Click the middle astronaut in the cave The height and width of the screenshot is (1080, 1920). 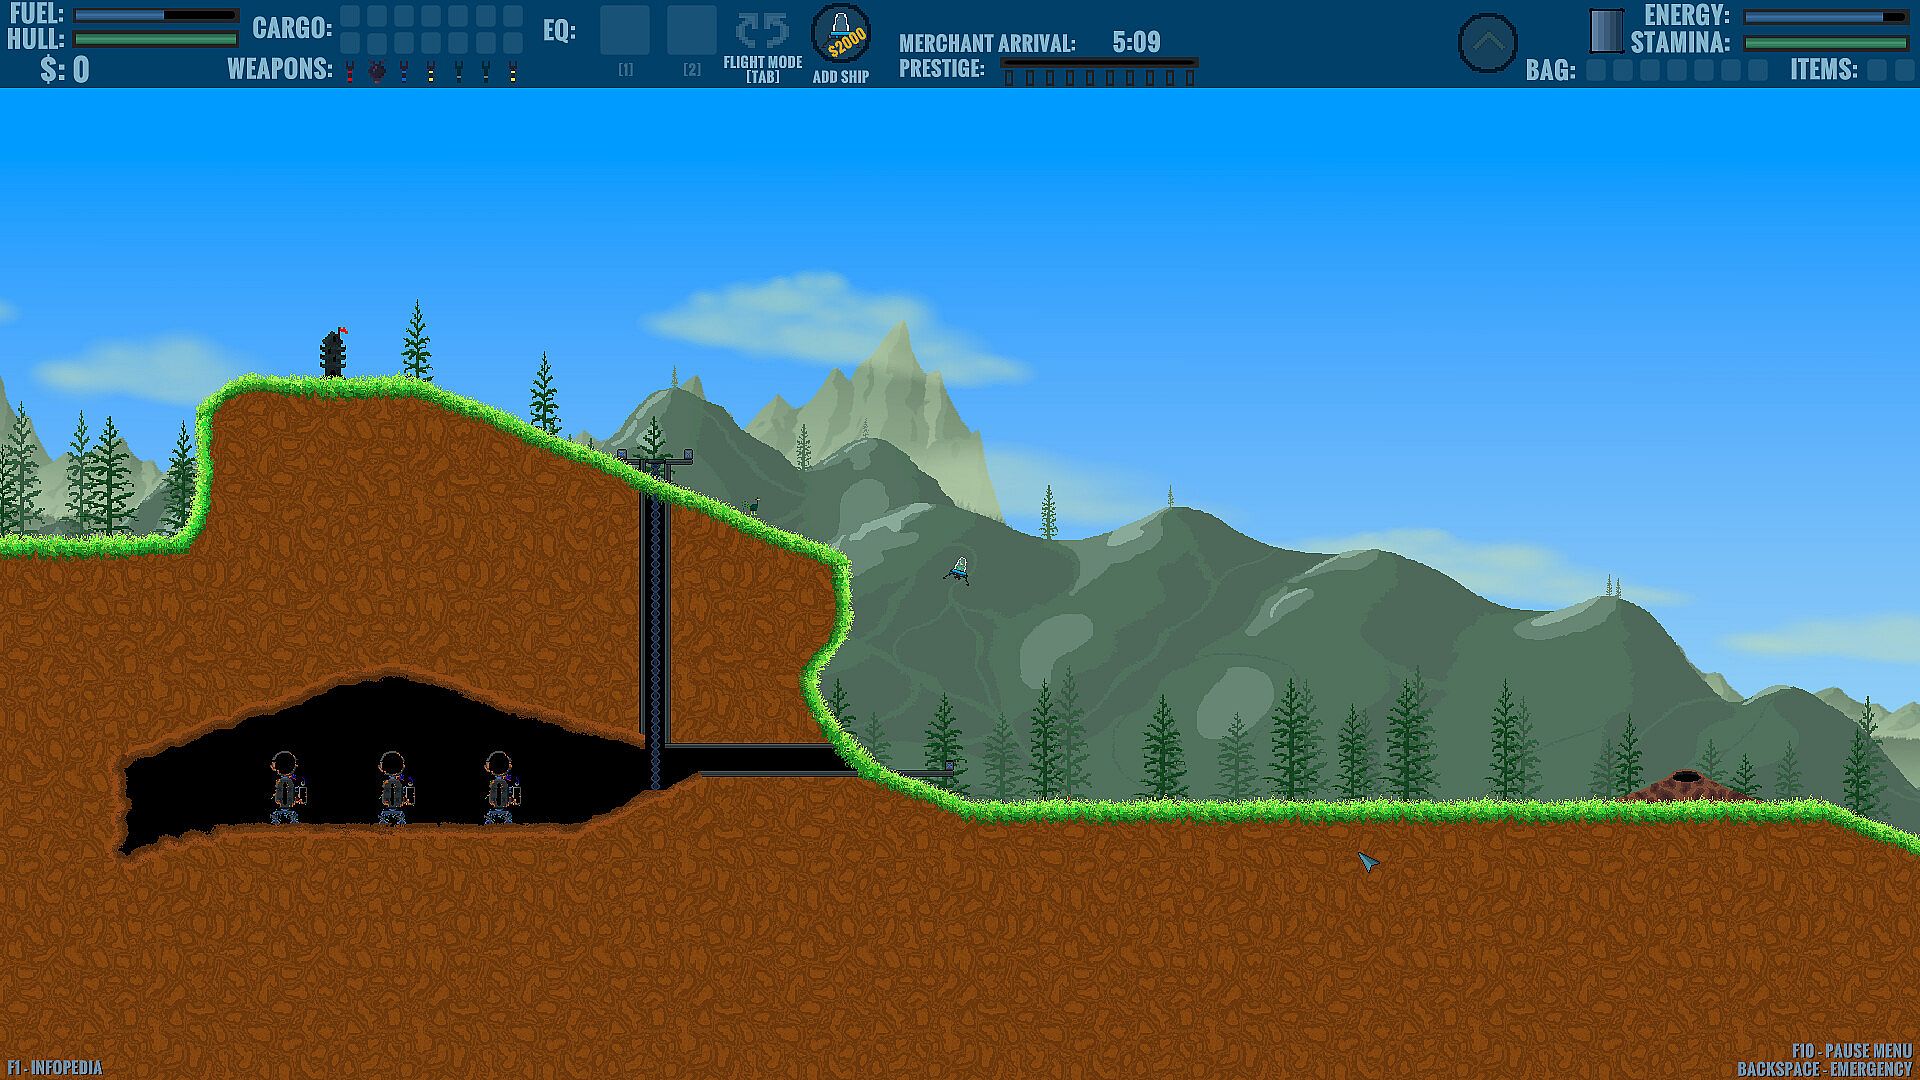pyautogui.click(x=393, y=788)
